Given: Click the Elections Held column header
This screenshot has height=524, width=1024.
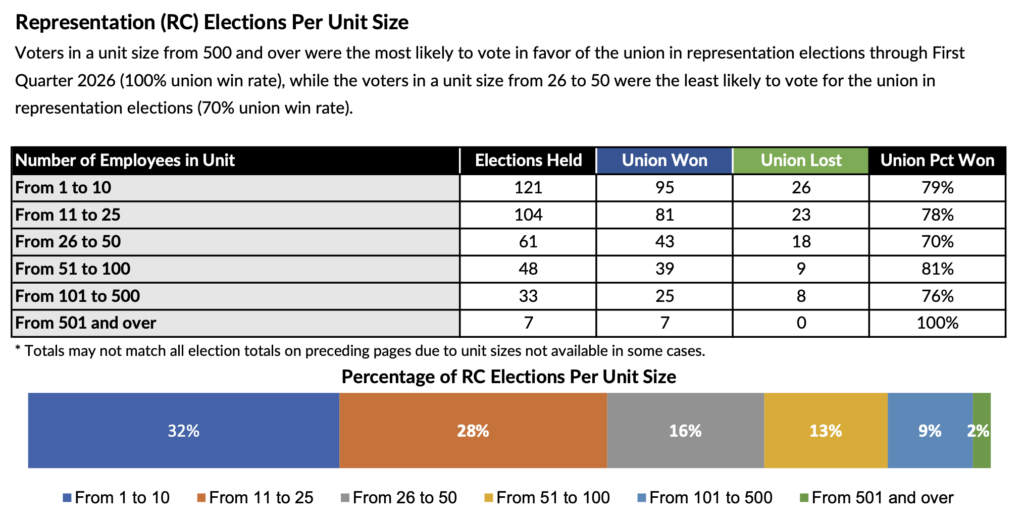Looking at the screenshot, I should (x=528, y=160).
